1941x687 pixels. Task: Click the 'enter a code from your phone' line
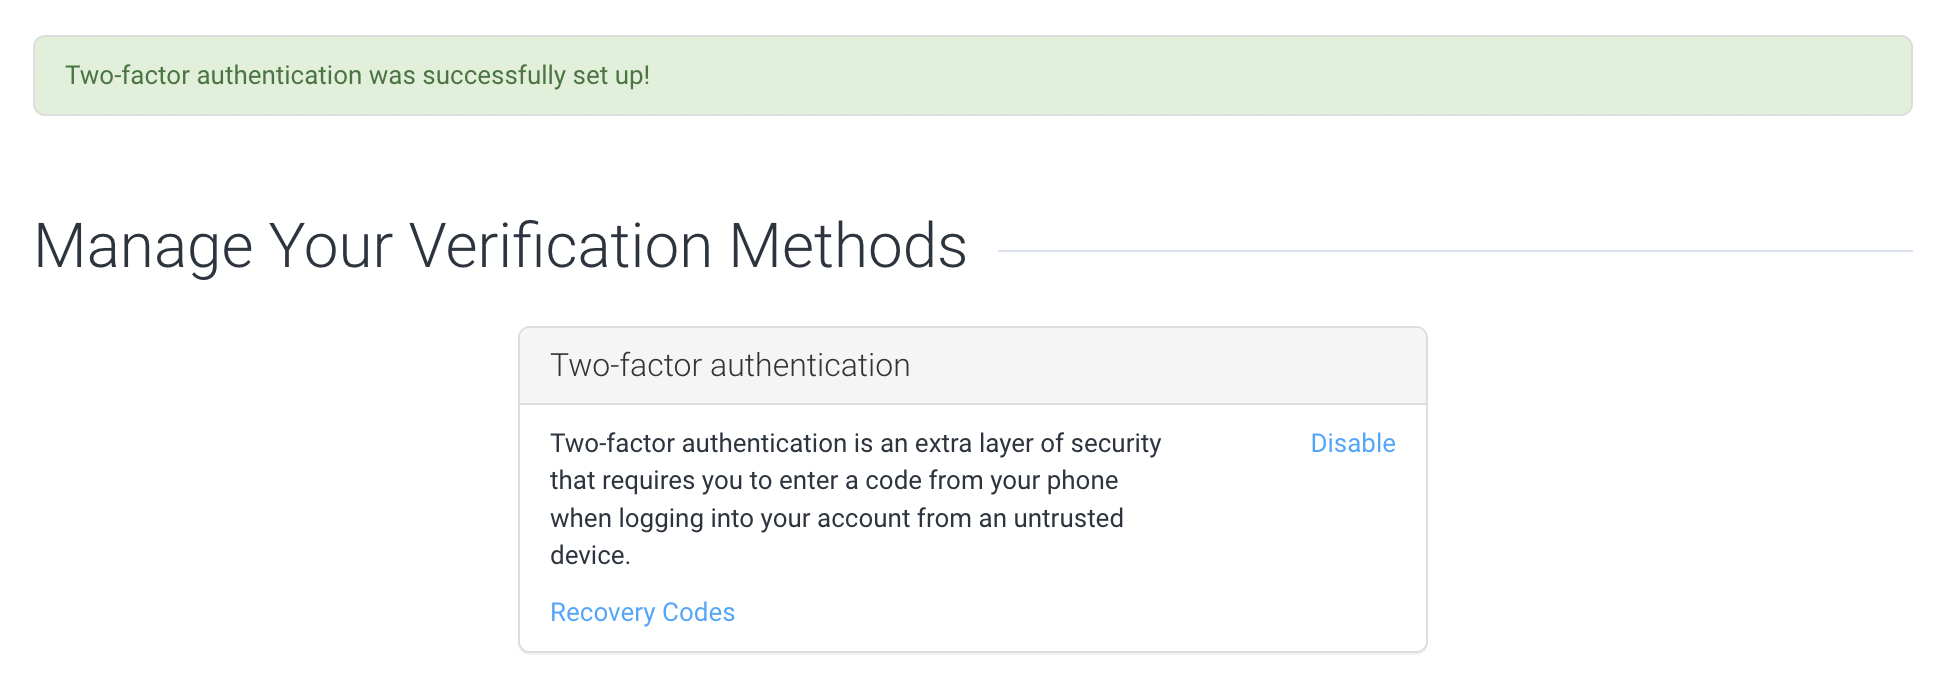(x=834, y=480)
